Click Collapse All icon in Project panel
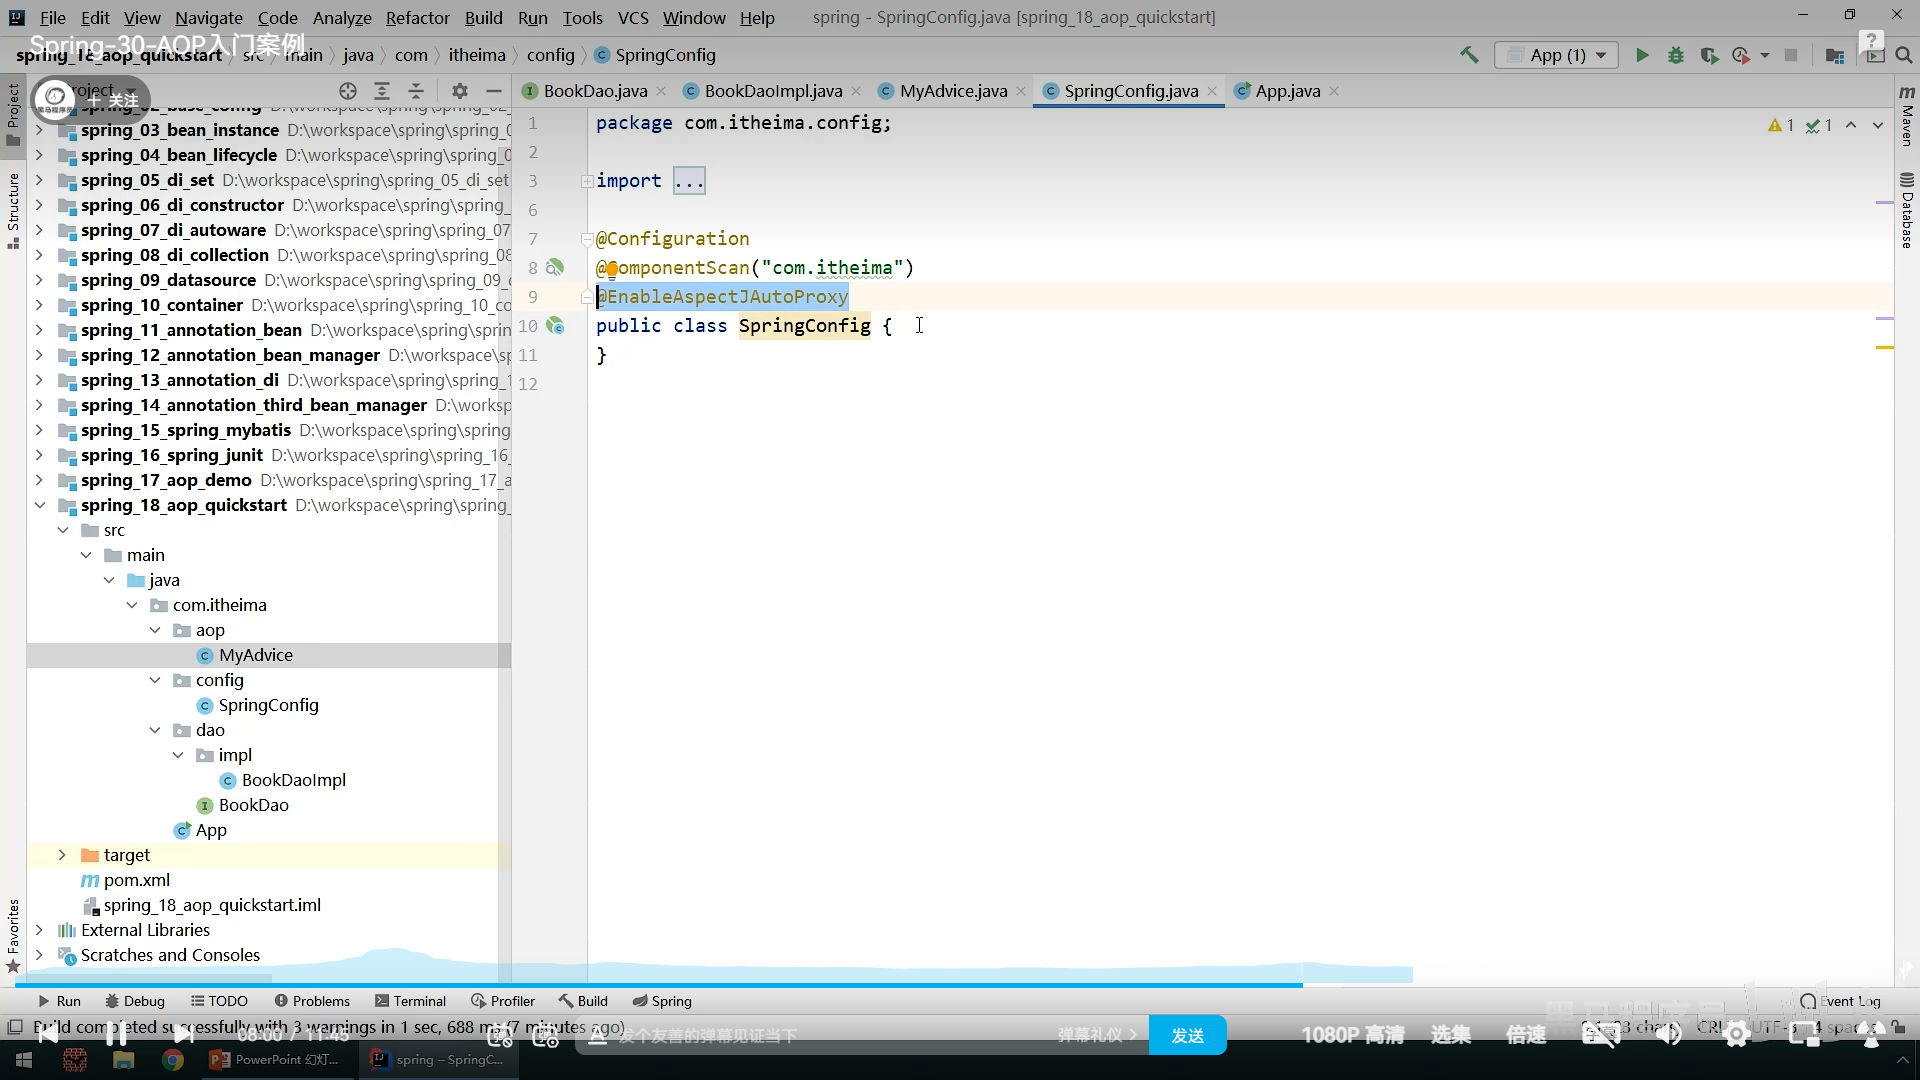This screenshot has height=1080, width=1920. pyautogui.click(x=416, y=91)
